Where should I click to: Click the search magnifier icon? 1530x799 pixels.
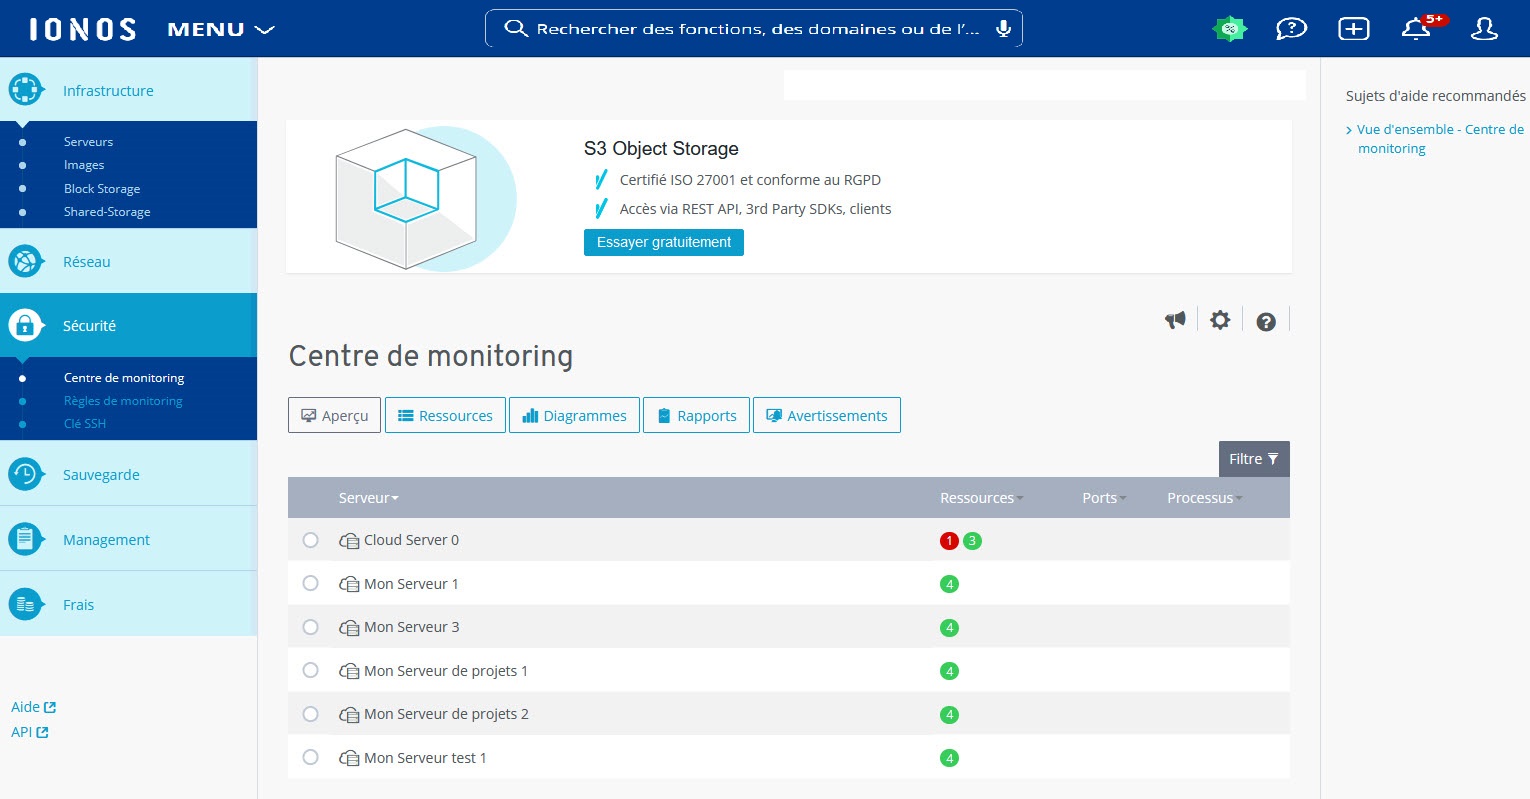[515, 28]
